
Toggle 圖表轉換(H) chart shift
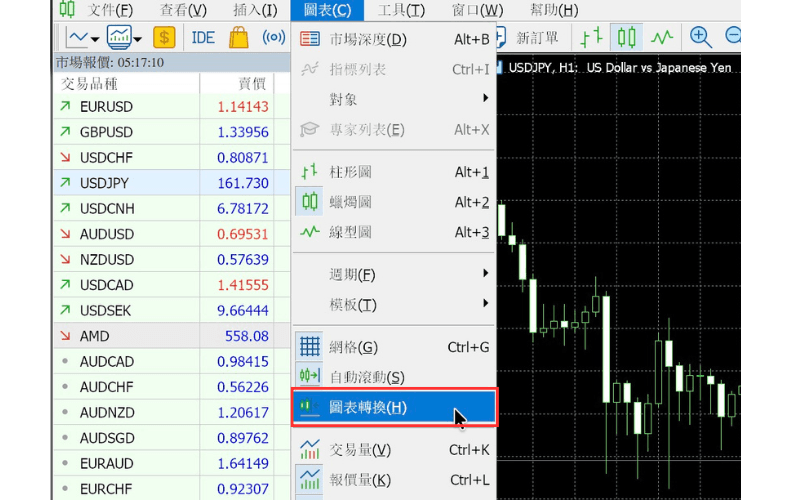394,407
